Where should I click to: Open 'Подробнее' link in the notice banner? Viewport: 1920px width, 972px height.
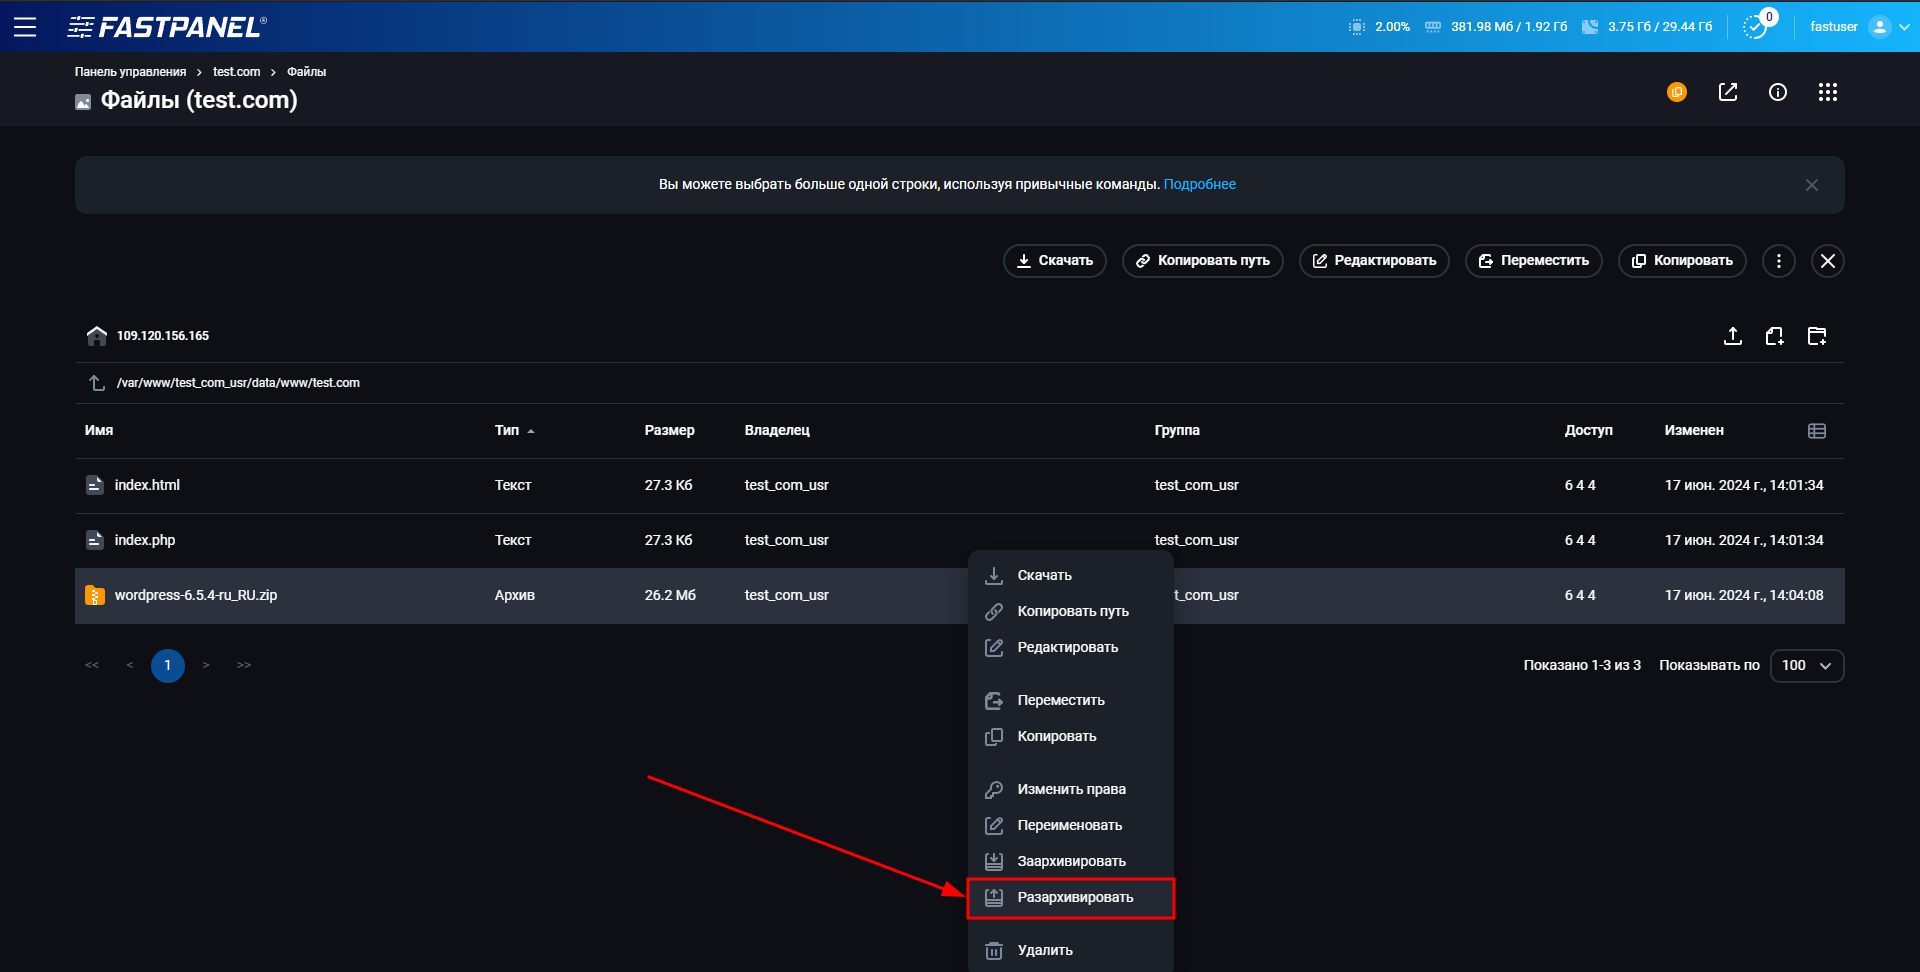coord(1200,184)
